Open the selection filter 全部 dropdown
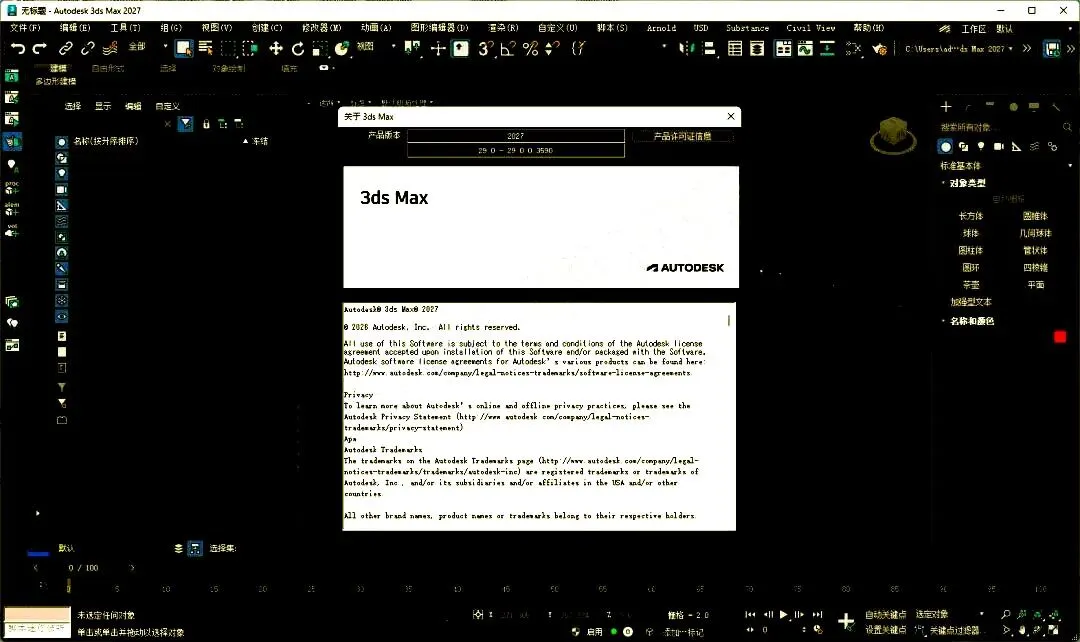1080x642 pixels. tap(146, 46)
